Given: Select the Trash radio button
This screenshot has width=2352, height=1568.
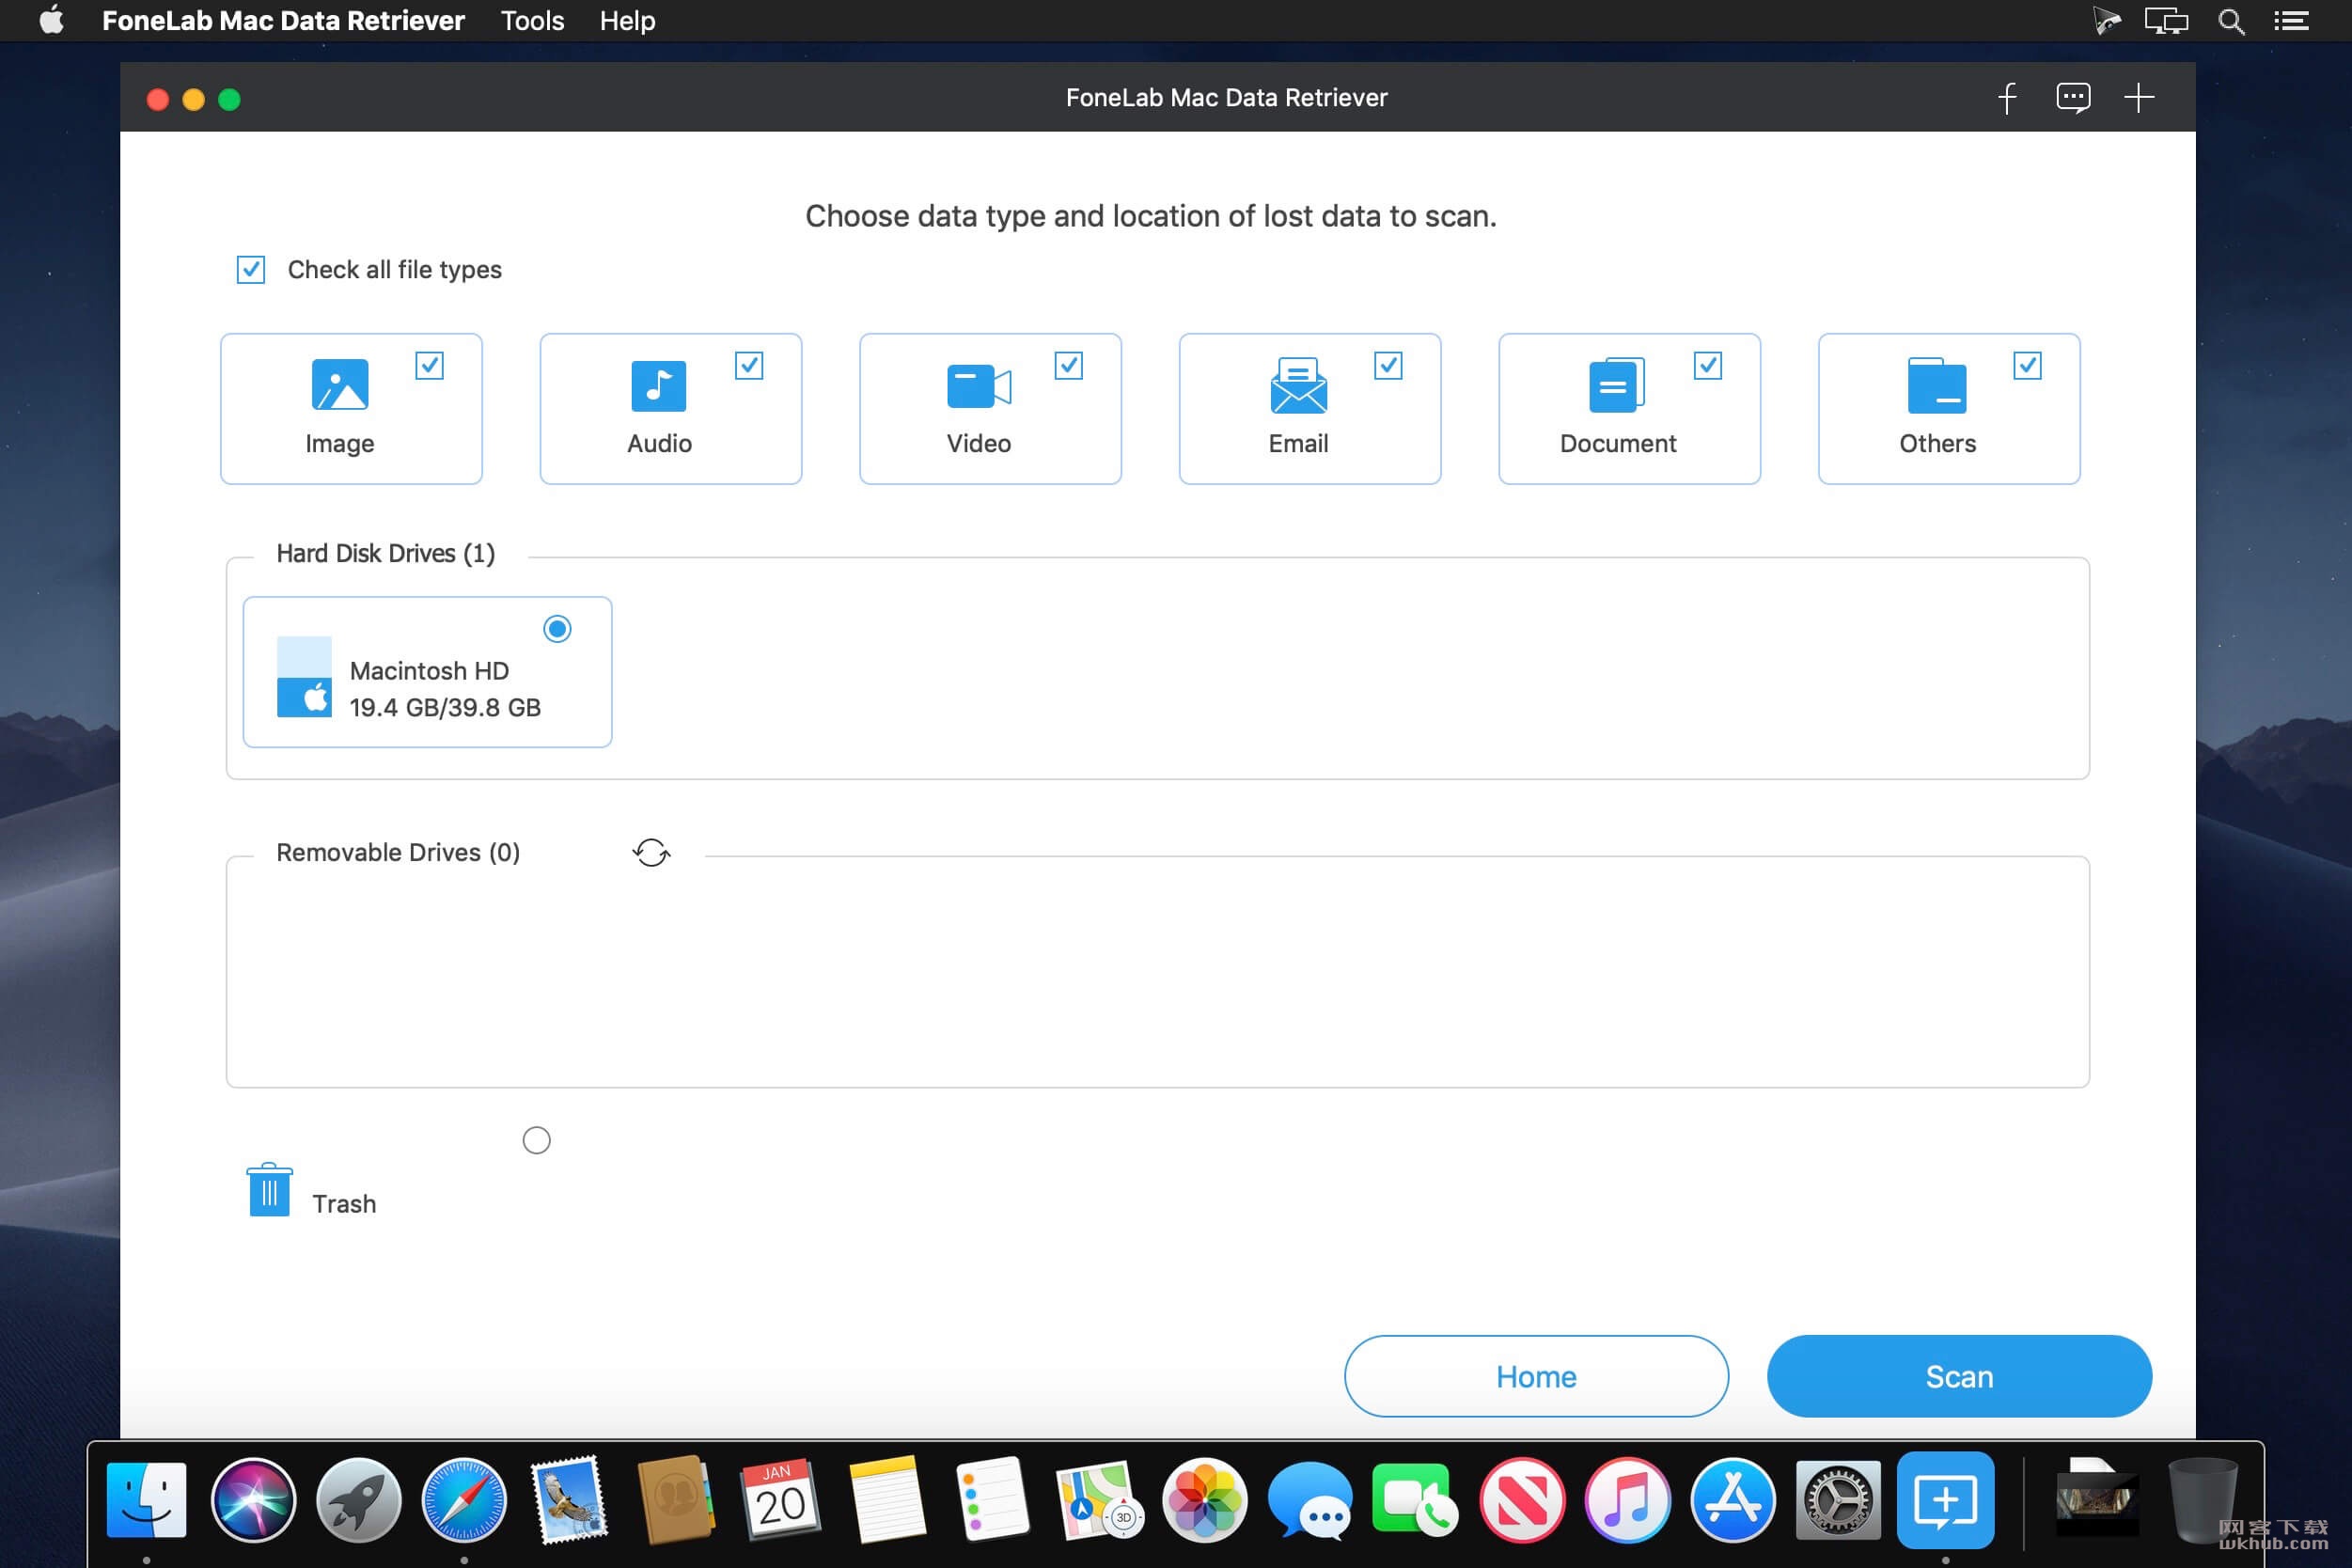Looking at the screenshot, I should coord(537,1140).
